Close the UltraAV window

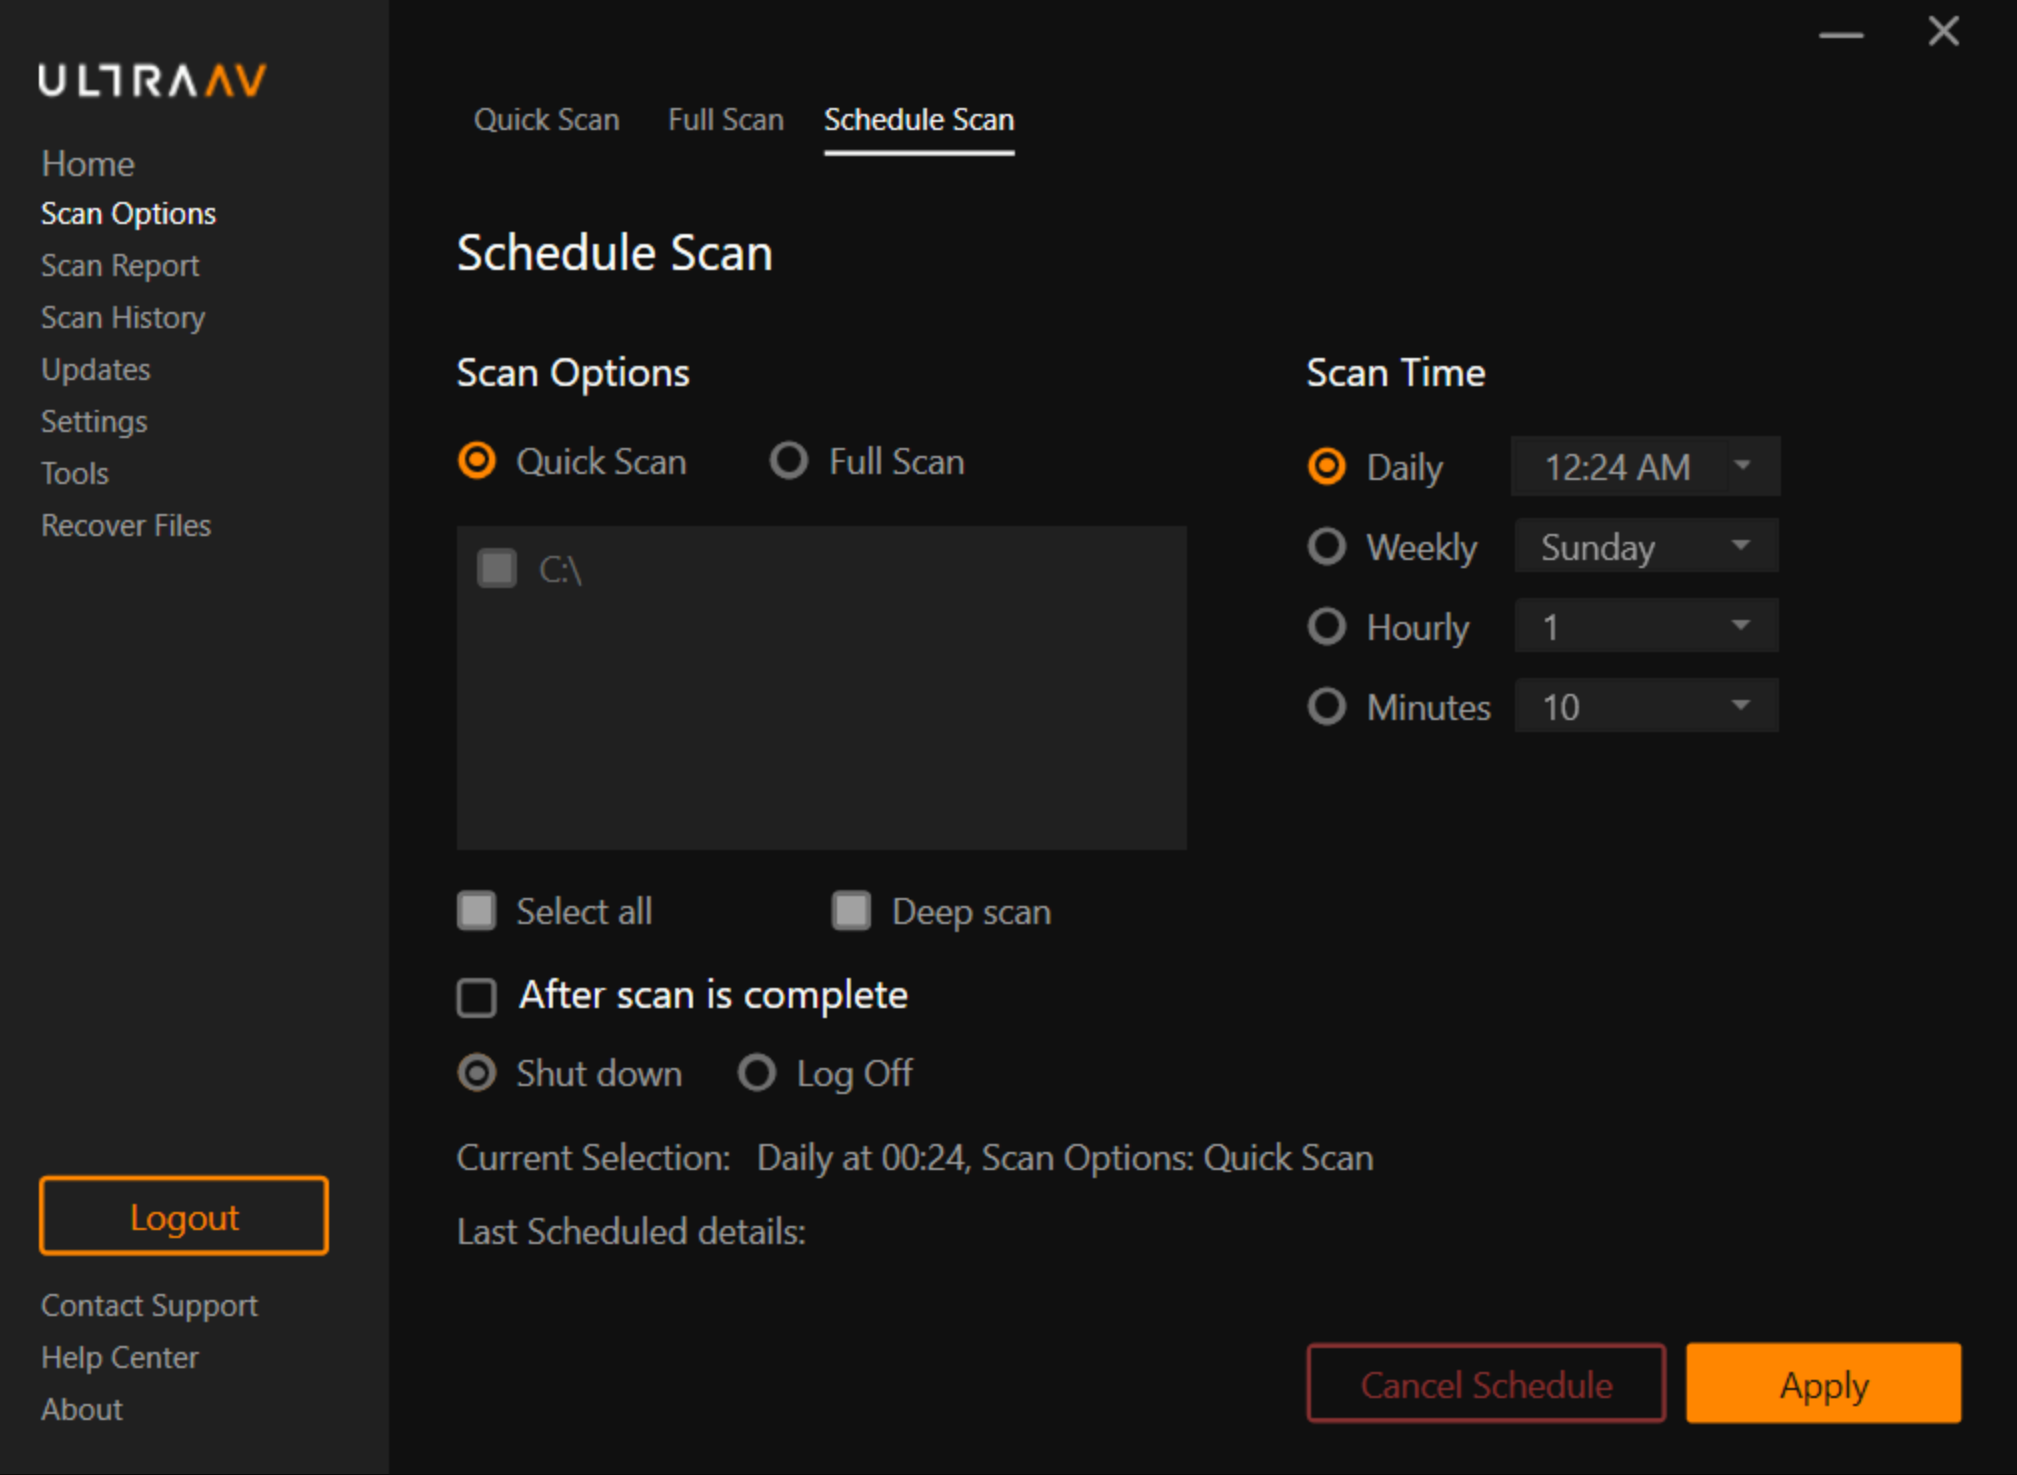(1943, 32)
